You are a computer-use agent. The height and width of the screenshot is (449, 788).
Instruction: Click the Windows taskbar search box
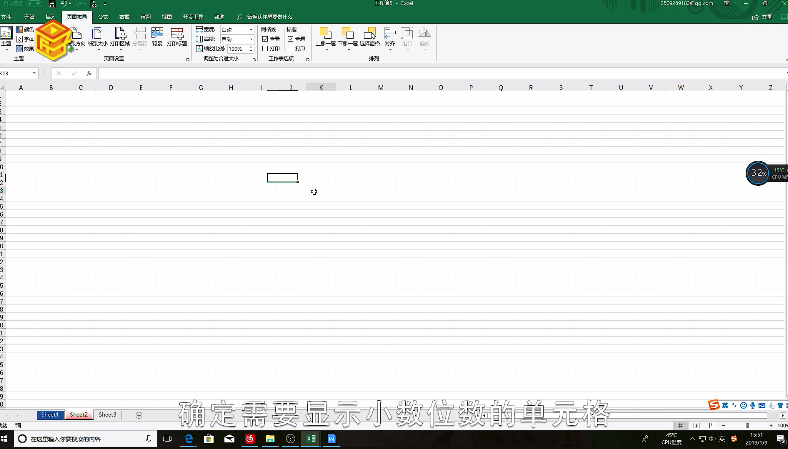pos(70,439)
